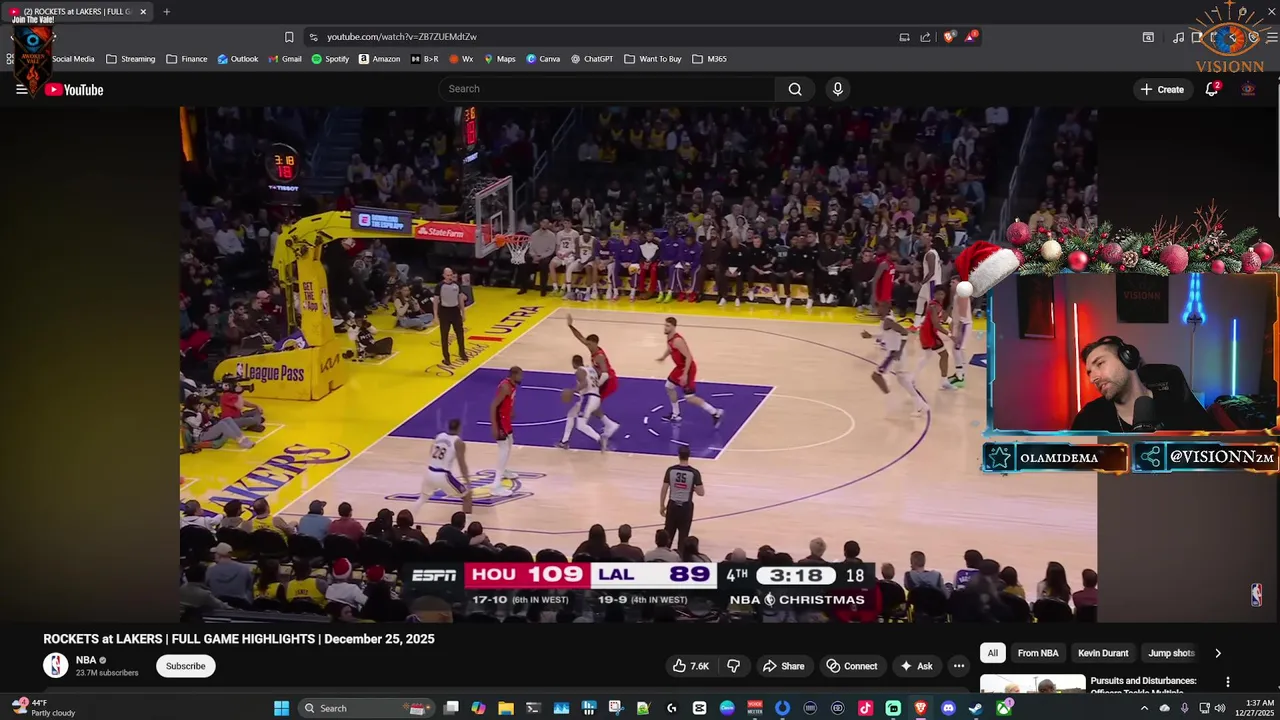Image resolution: width=1280 pixels, height=720 pixels.
Task: Open YouTube notifications bell
Action: coord(1212,89)
